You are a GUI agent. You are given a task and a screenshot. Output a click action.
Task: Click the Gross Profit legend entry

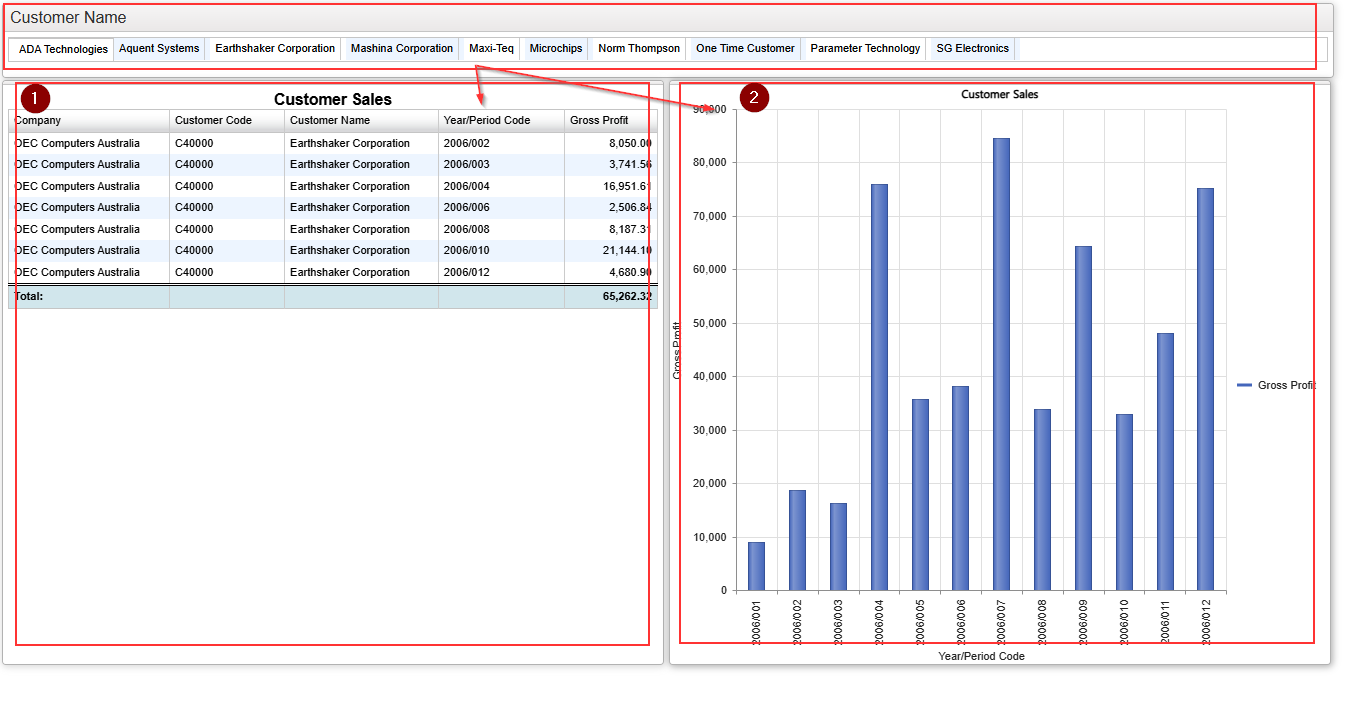pos(1276,385)
